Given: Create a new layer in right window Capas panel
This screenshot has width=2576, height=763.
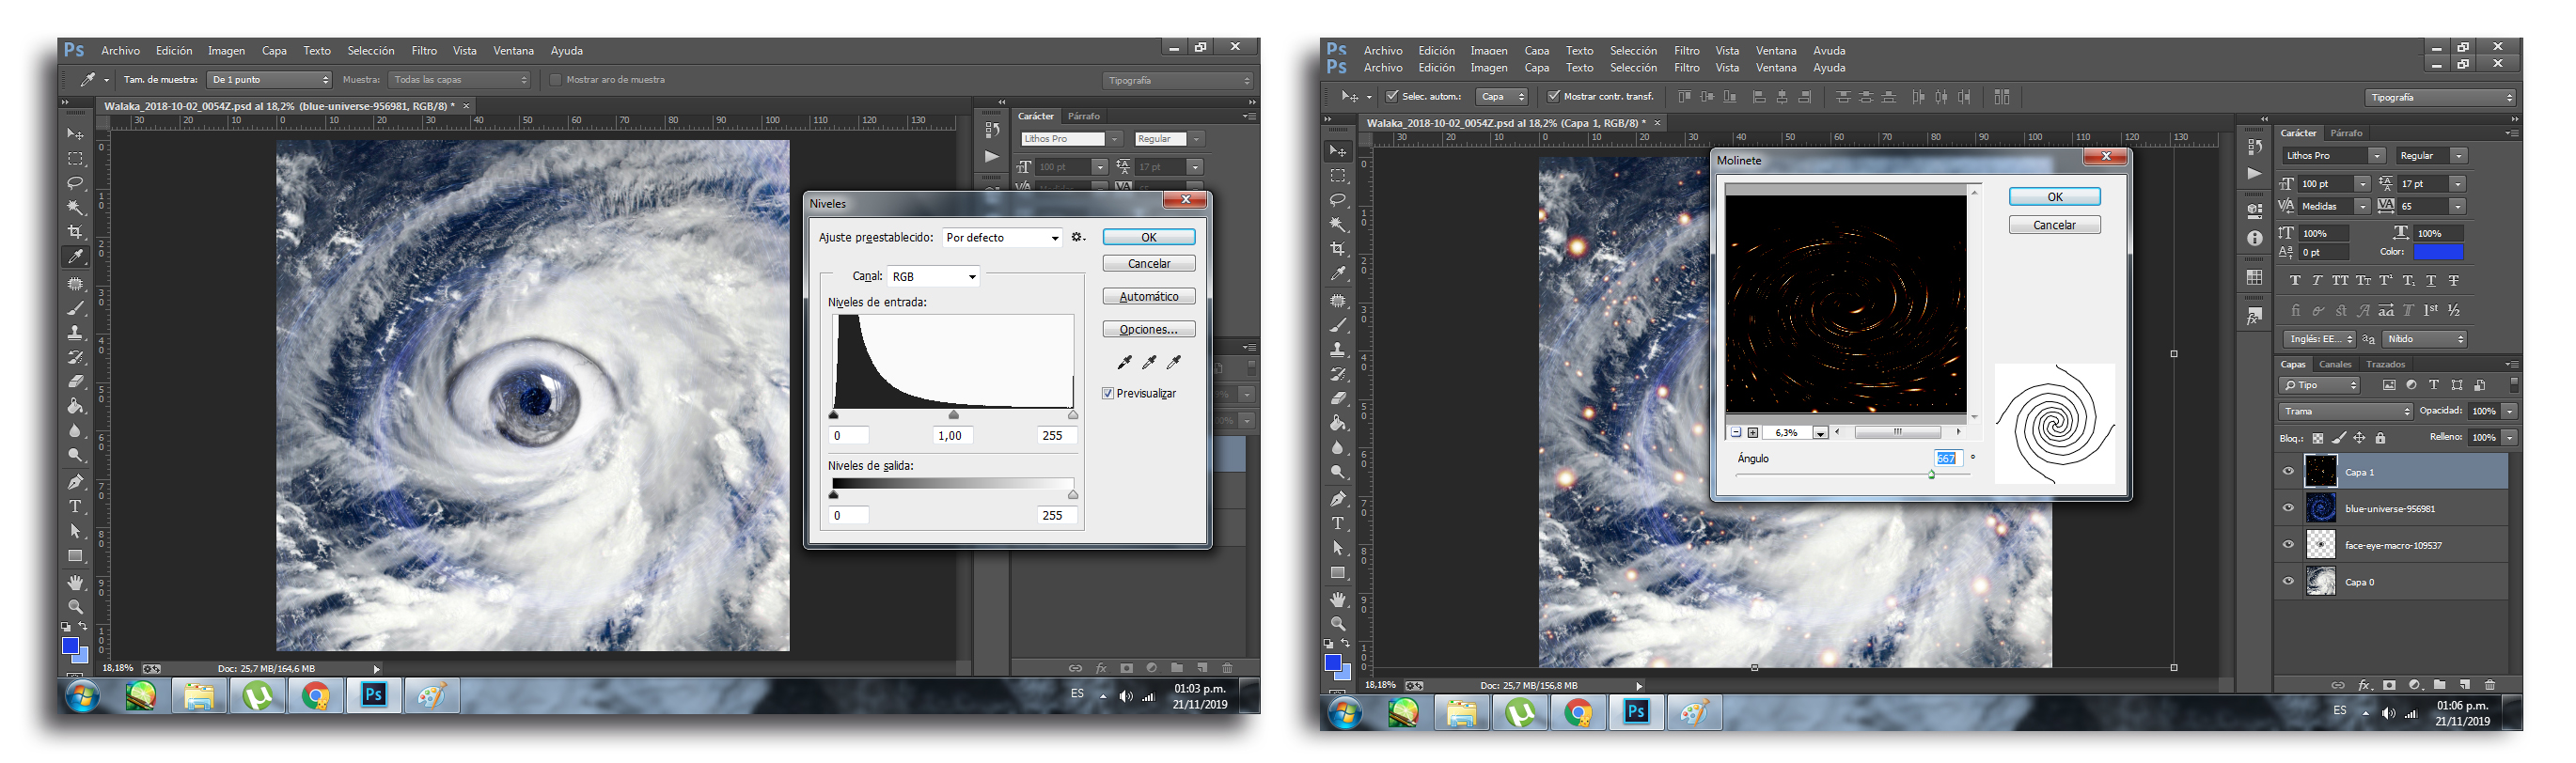Looking at the screenshot, I should pyautogui.click(x=2465, y=685).
